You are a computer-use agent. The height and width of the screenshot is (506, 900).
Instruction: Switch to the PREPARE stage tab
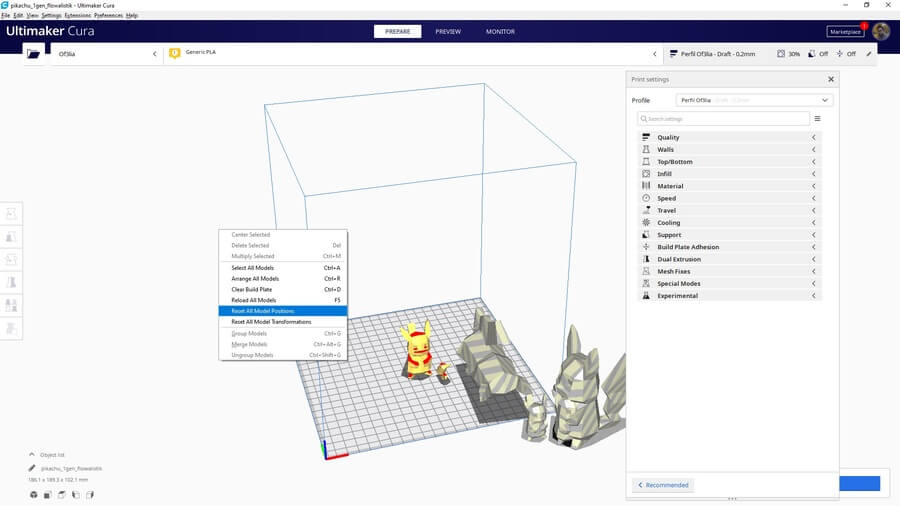pyautogui.click(x=397, y=32)
